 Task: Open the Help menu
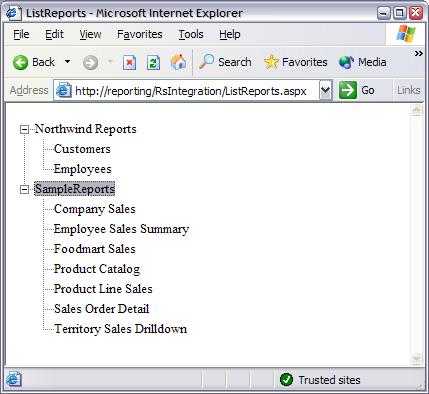[x=230, y=34]
